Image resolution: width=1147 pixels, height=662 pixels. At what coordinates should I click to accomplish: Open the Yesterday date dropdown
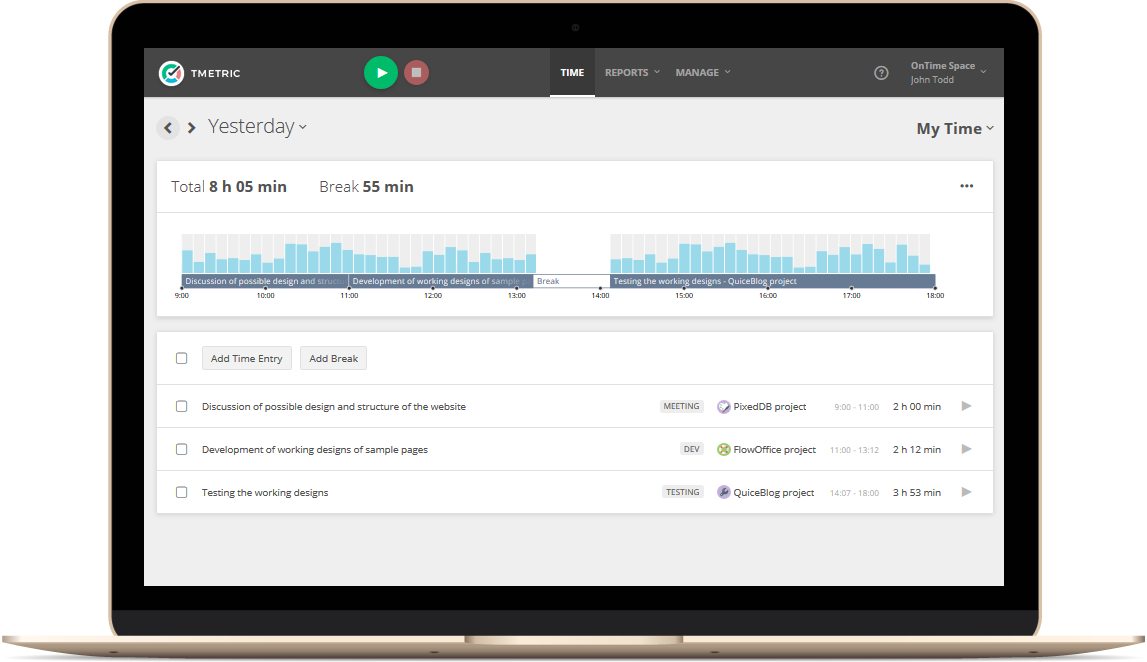coord(257,127)
